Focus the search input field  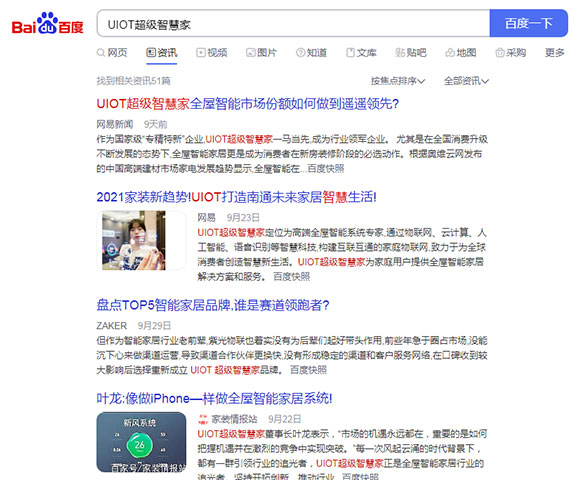click(x=293, y=23)
